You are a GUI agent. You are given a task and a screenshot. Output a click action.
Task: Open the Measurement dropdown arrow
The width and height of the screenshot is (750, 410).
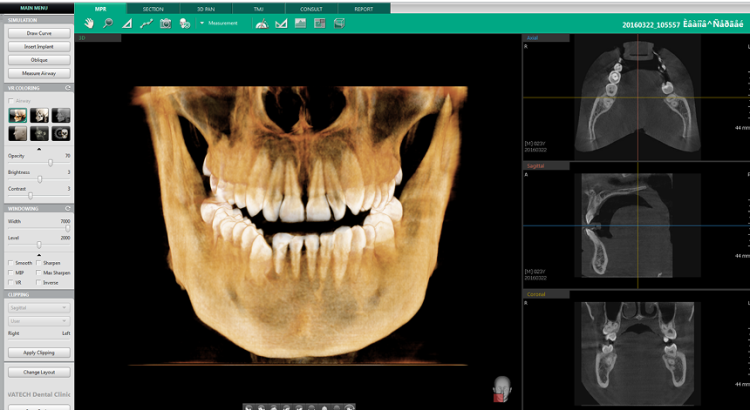201,23
